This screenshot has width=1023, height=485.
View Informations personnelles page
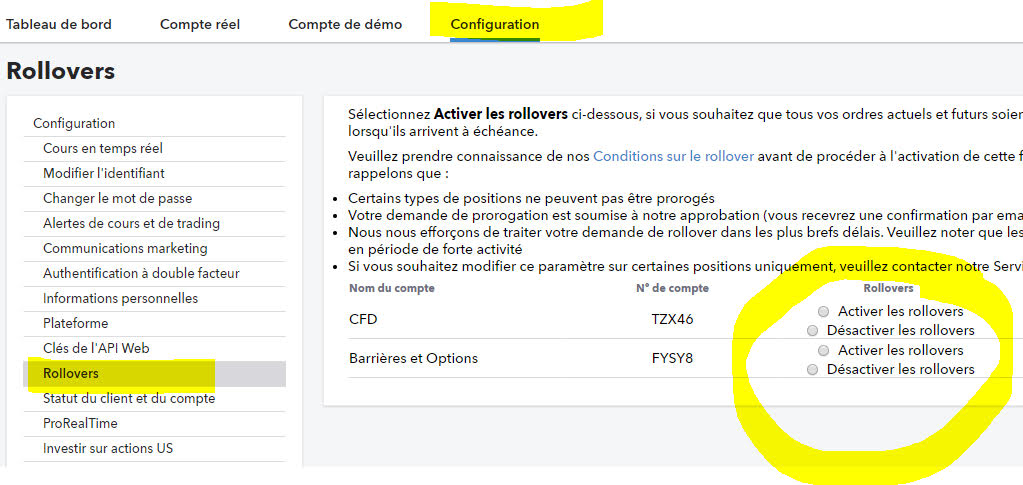(x=120, y=298)
